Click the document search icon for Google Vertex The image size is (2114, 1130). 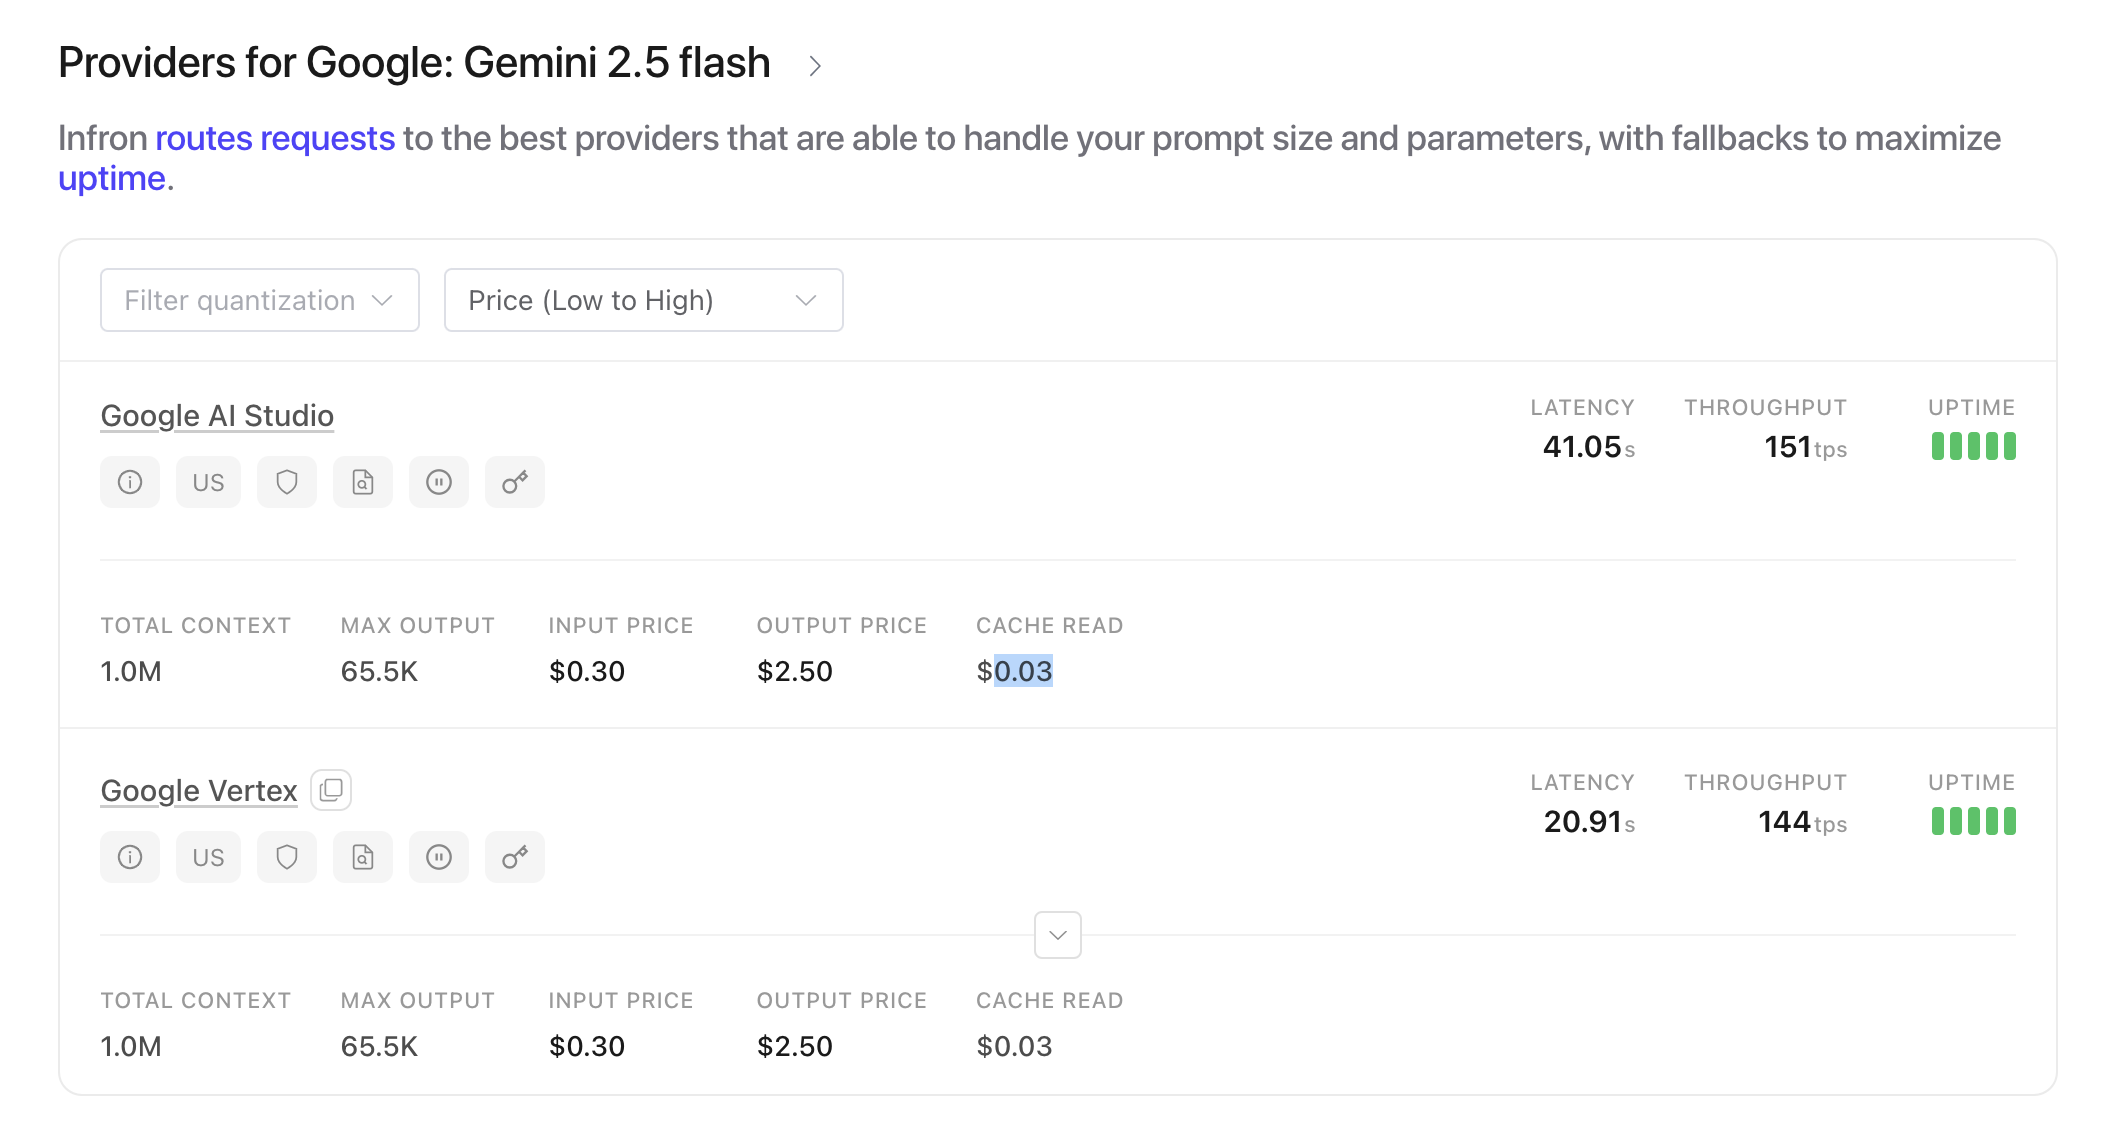click(363, 858)
